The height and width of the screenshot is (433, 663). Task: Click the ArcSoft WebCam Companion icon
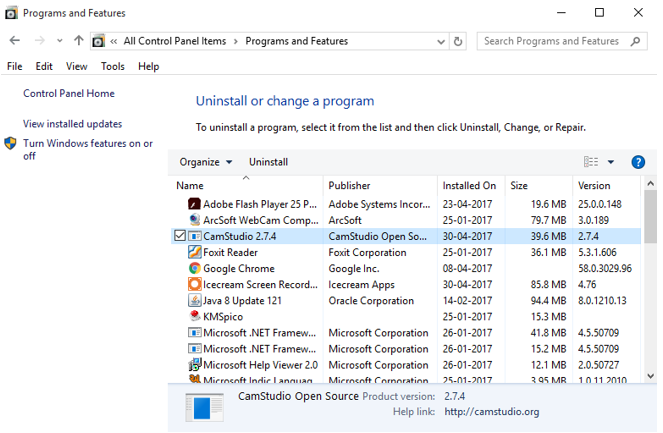pos(194,220)
